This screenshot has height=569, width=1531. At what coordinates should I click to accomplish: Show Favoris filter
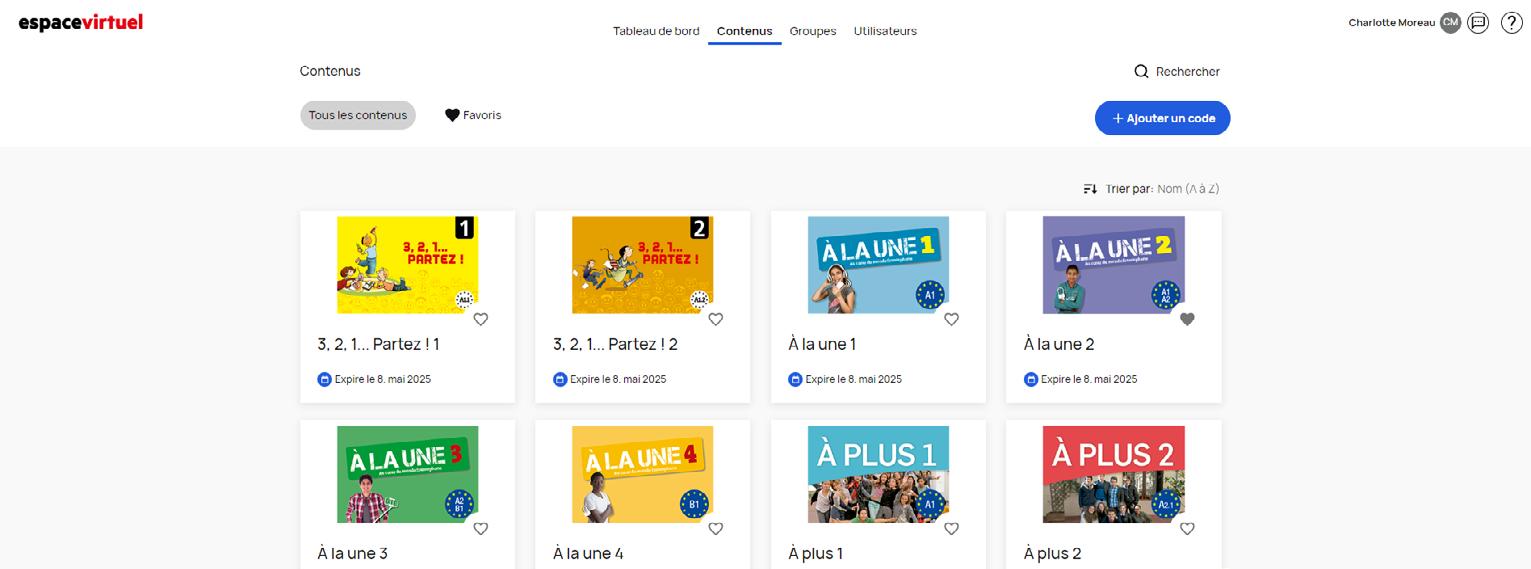point(473,115)
